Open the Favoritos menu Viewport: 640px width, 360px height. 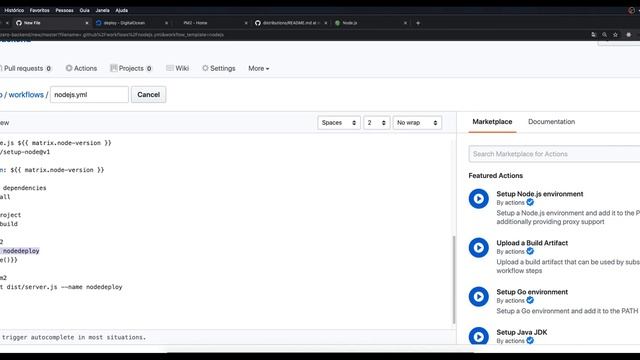[40, 10]
